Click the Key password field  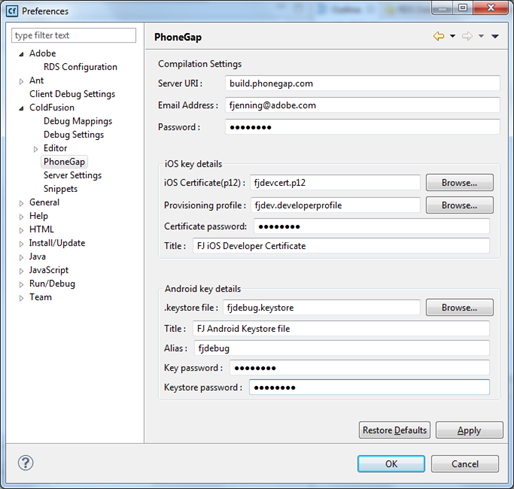360,368
